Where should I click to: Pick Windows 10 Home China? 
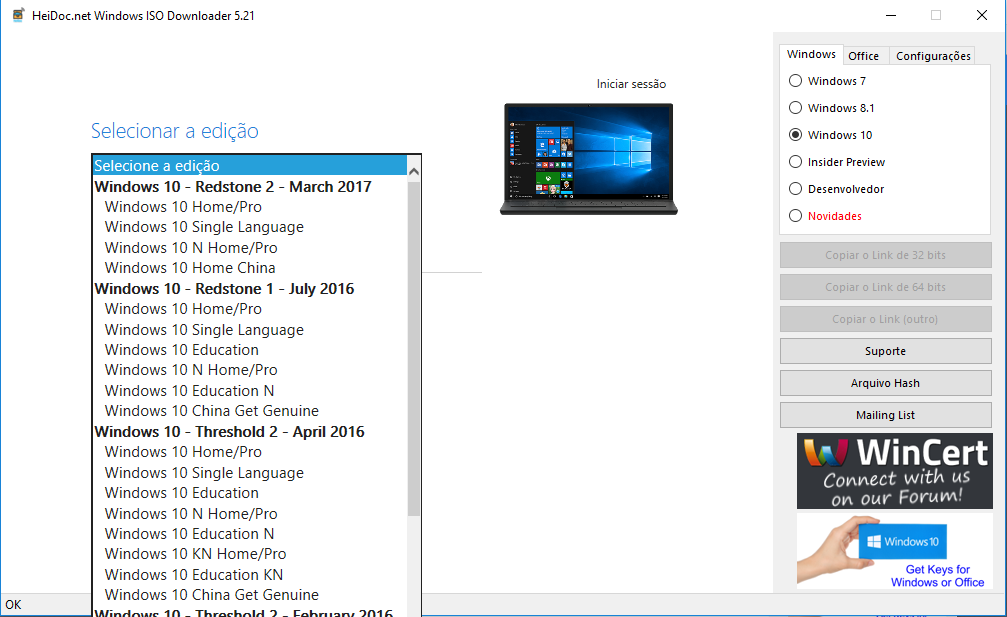coord(250,268)
